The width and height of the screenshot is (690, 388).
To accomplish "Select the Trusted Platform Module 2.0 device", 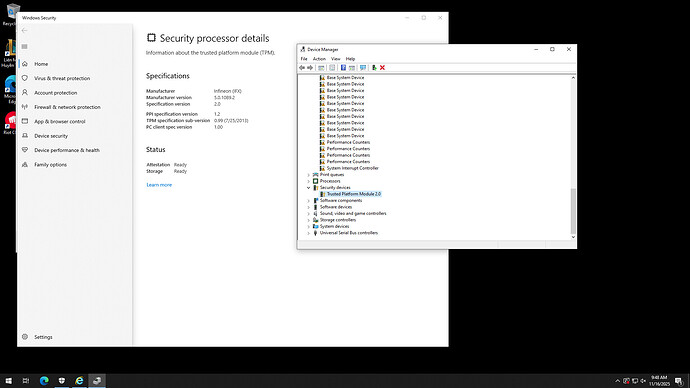I will click(x=353, y=194).
